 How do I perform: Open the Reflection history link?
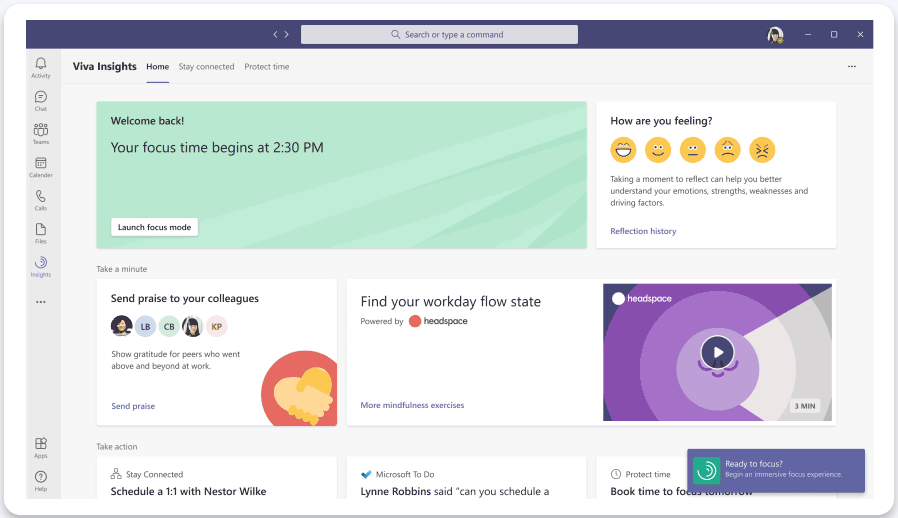click(643, 231)
